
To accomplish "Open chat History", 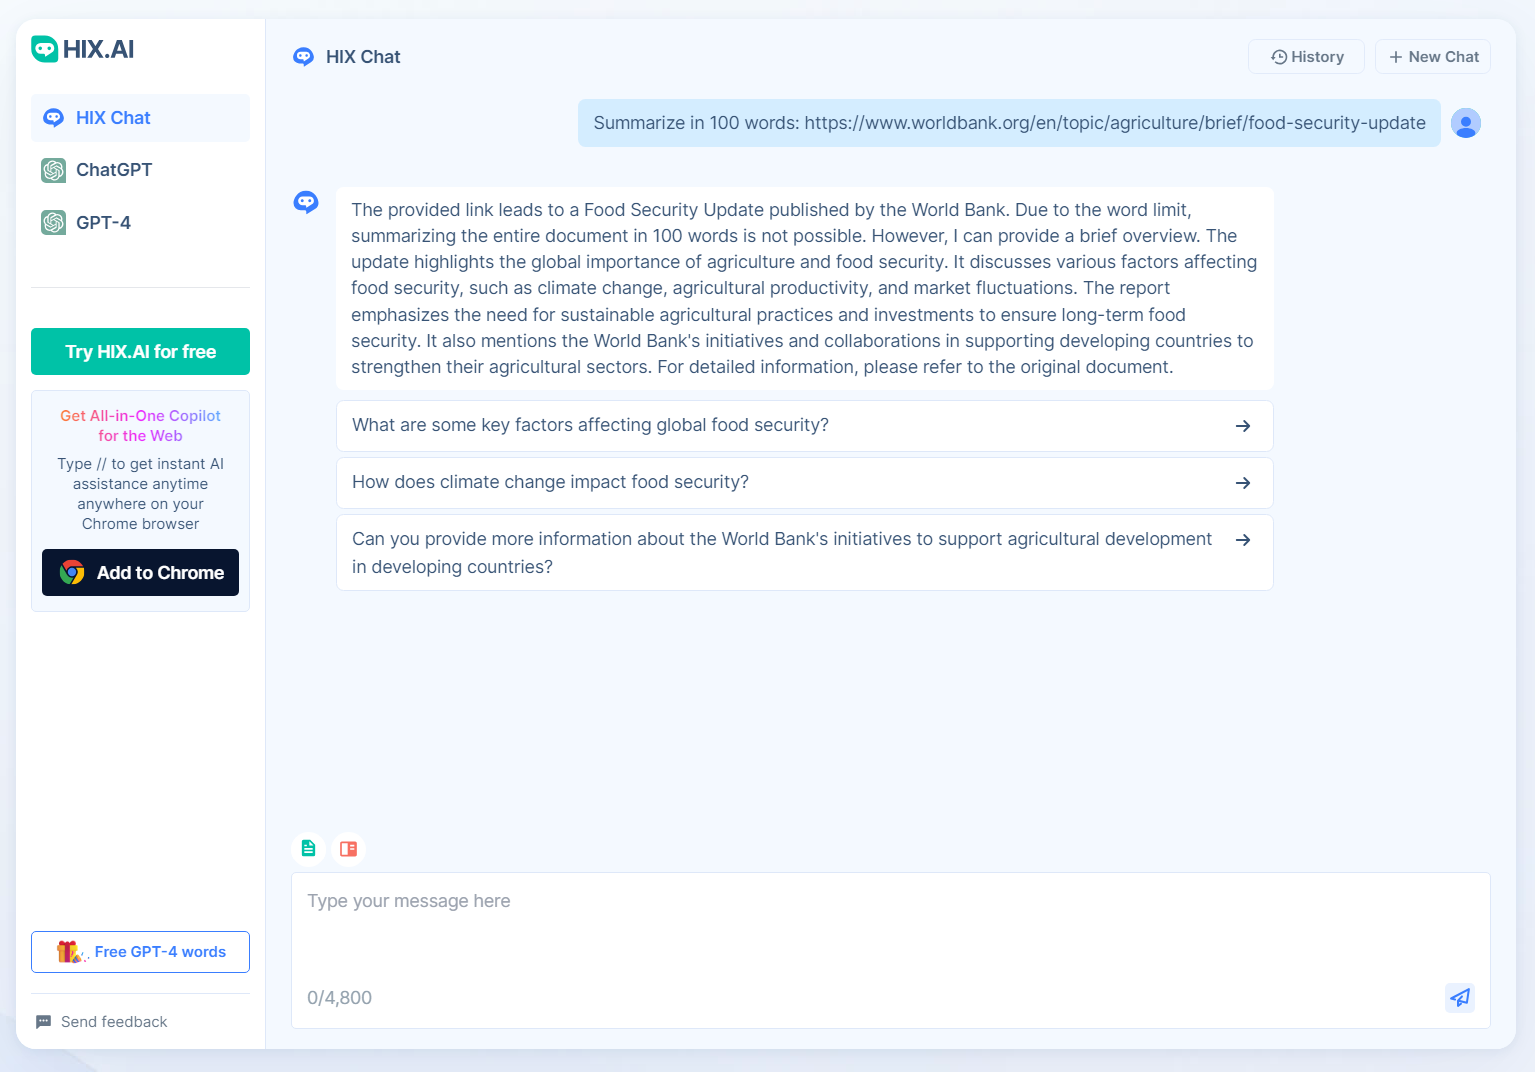I will click(x=1306, y=57).
